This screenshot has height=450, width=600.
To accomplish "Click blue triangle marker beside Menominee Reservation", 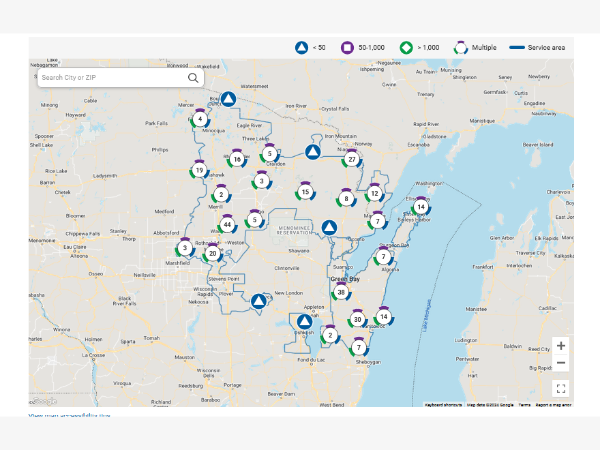I will click(x=329, y=227).
